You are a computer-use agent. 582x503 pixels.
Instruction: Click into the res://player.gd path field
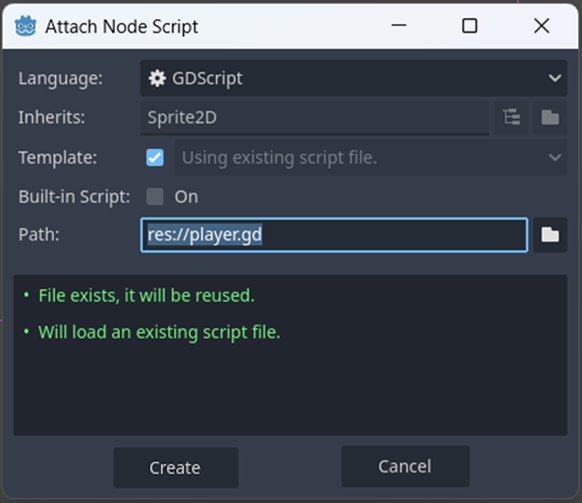click(334, 235)
